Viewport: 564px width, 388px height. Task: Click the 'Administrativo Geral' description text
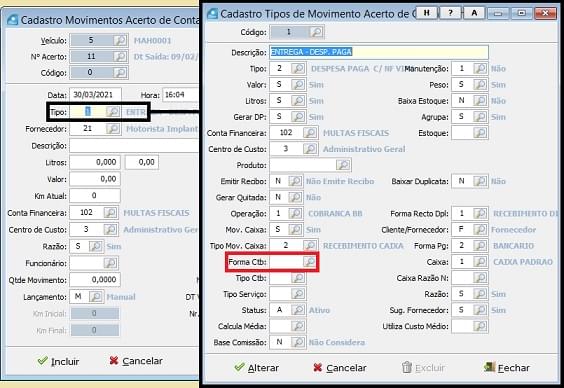click(364, 149)
